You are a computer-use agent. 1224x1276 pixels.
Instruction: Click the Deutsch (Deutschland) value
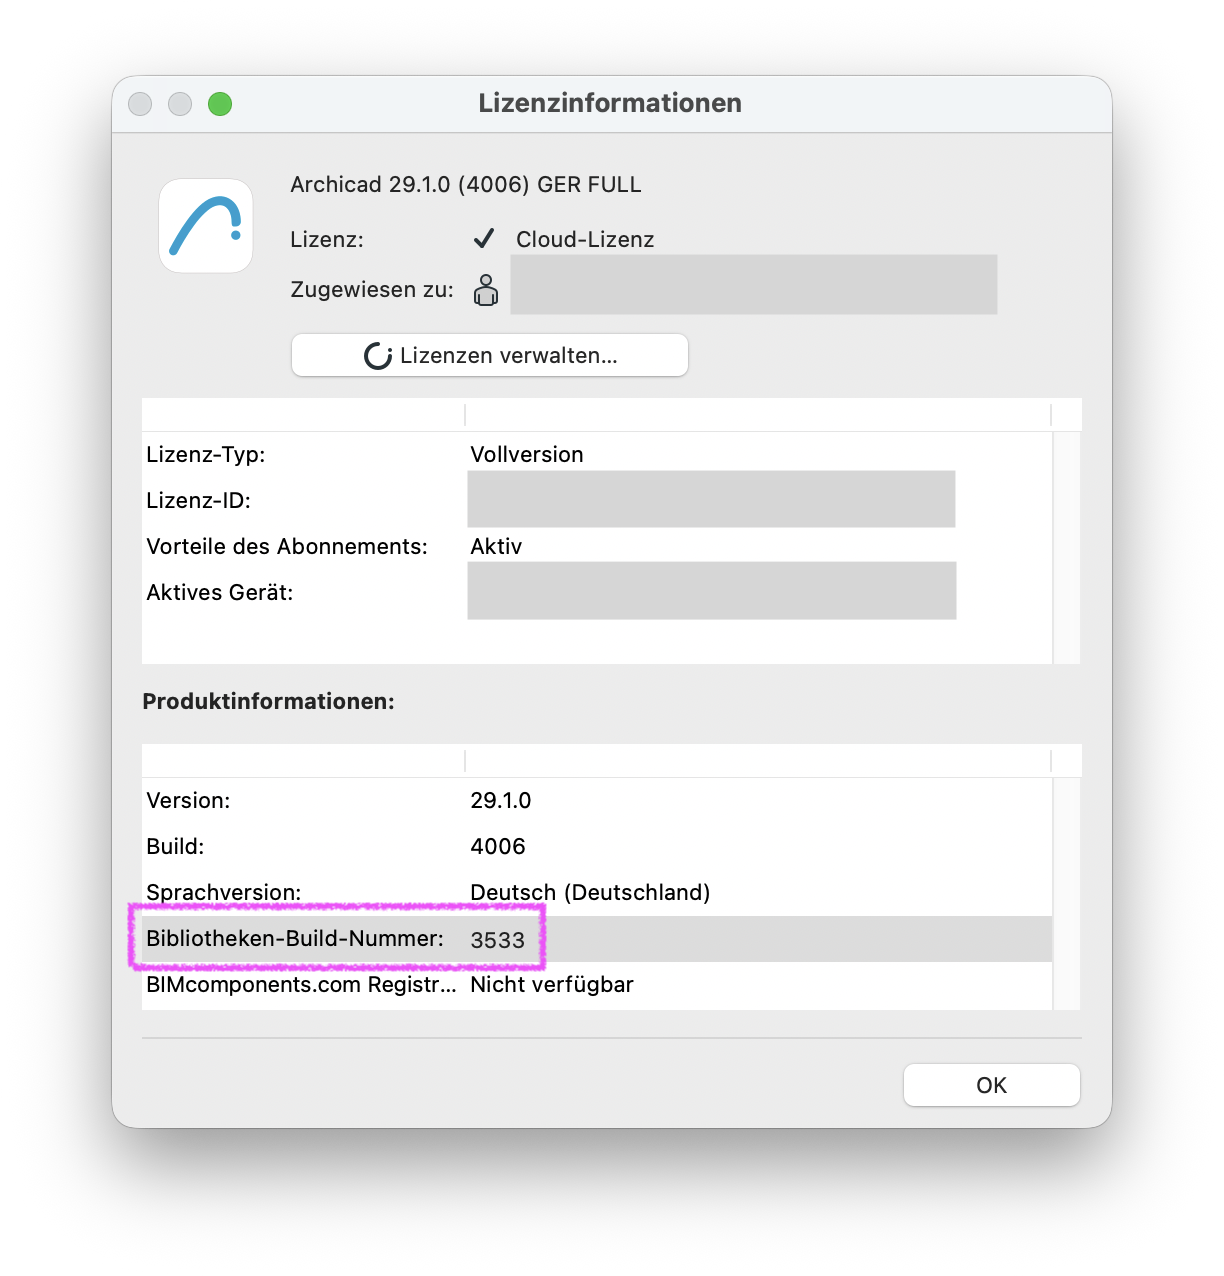pos(590,892)
